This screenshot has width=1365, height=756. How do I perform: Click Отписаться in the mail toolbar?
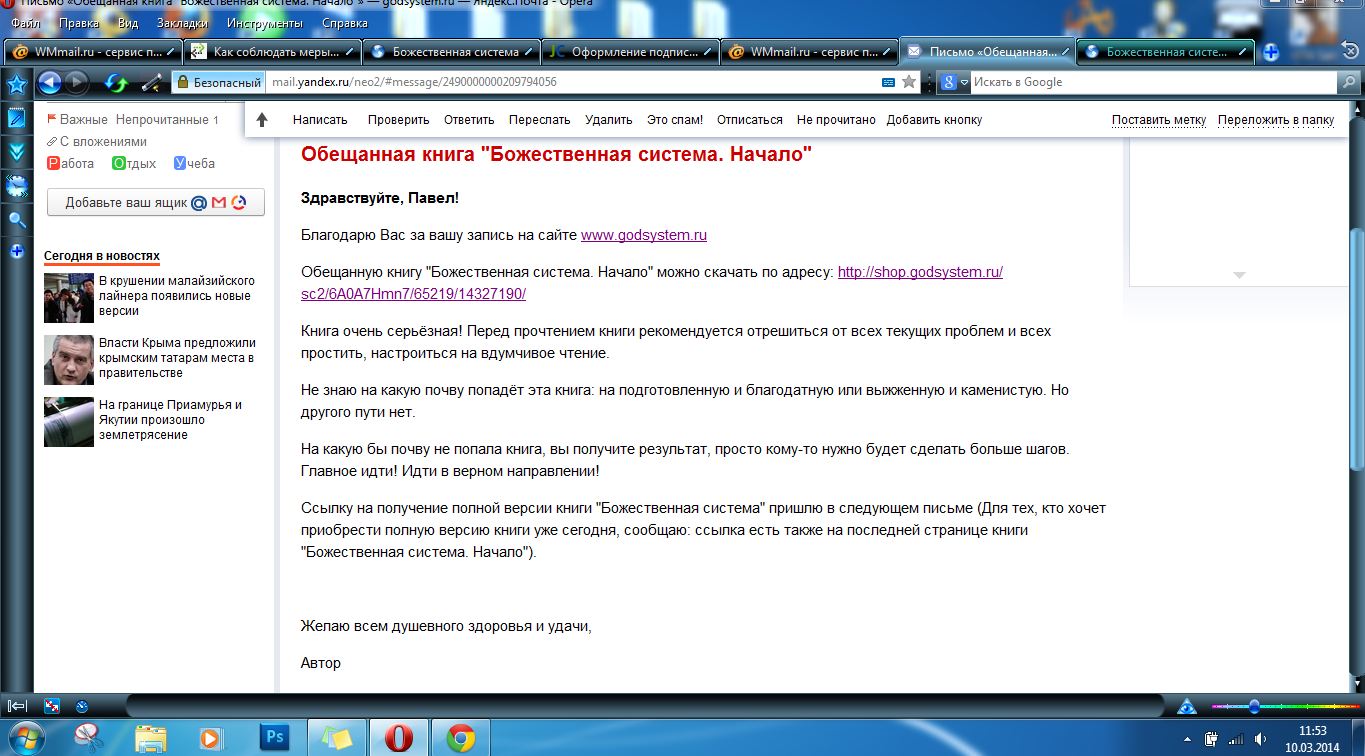click(x=750, y=120)
